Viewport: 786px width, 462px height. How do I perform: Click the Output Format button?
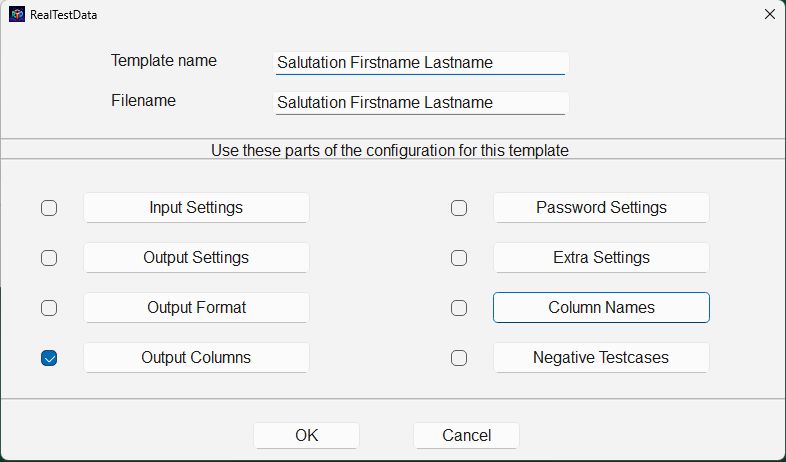[196, 308]
